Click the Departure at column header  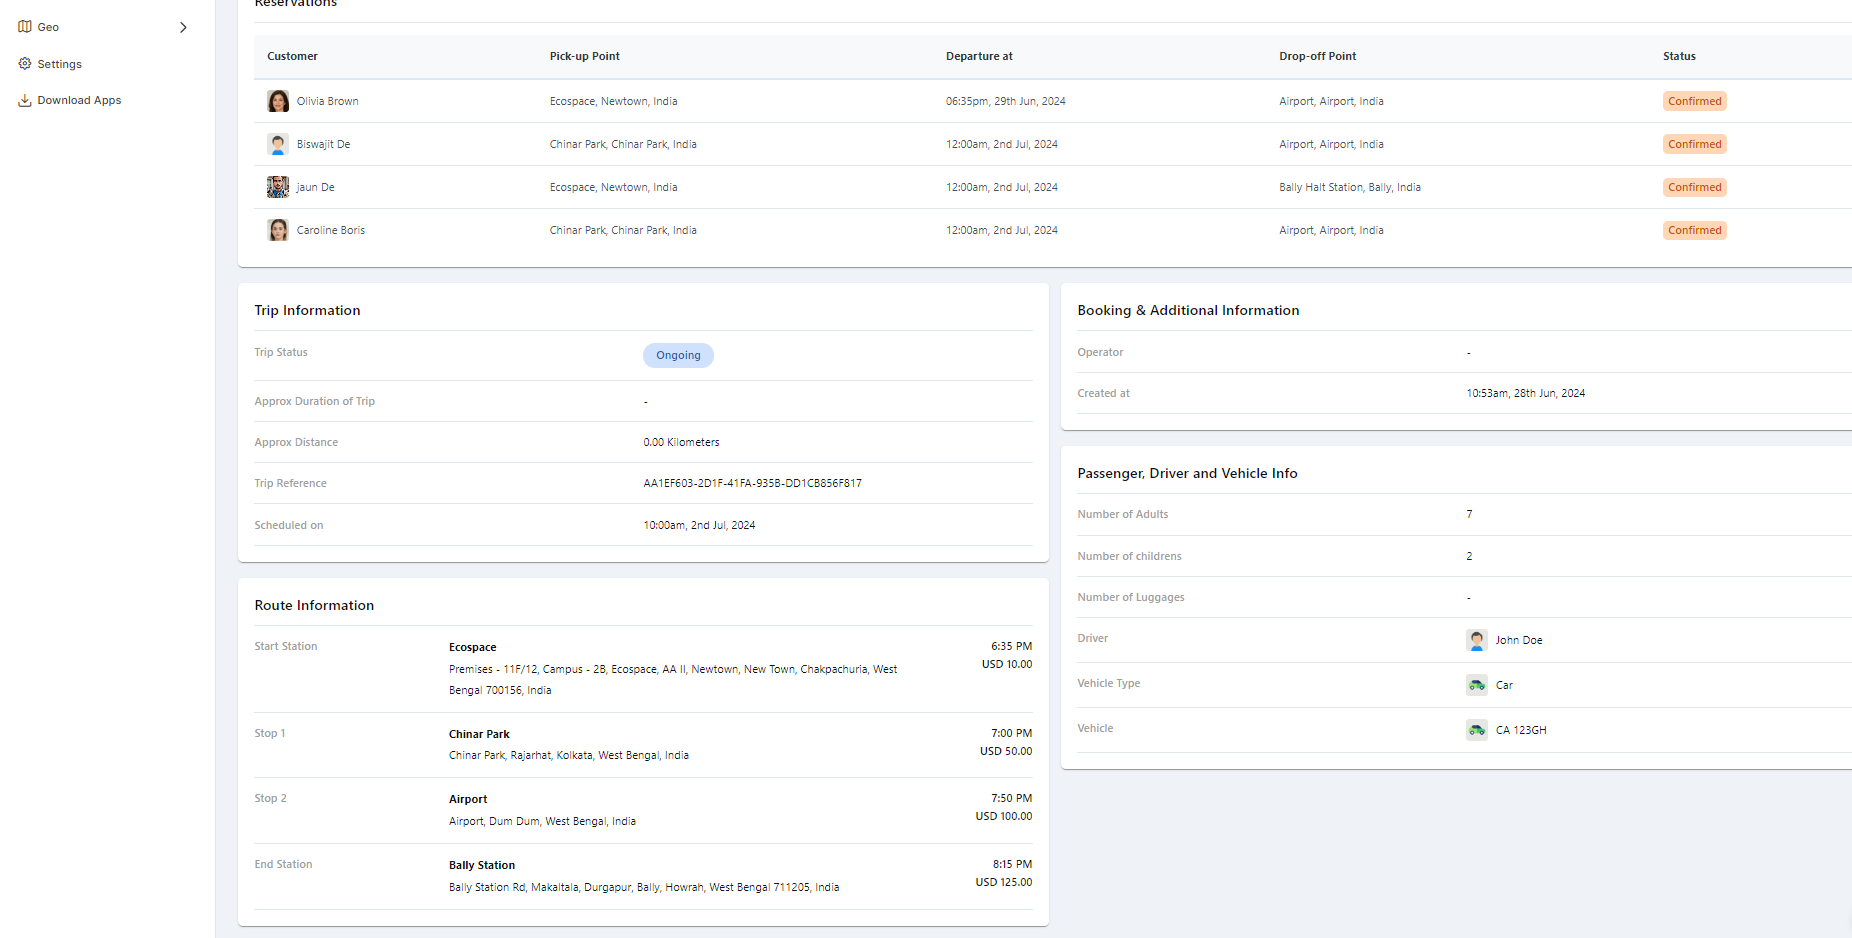click(979, 56)
